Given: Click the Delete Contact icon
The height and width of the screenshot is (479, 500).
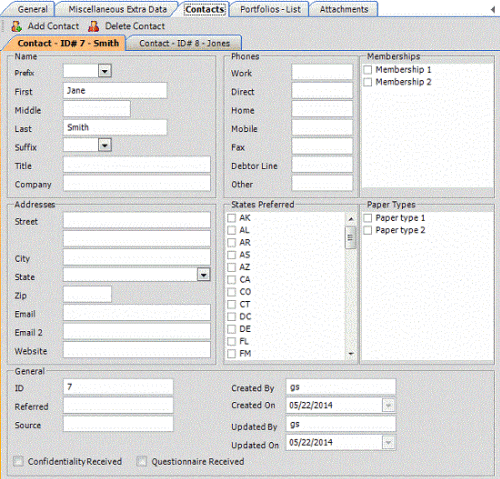Looking at the screenshot, I should pyautogui.click(x=94, y=26).
